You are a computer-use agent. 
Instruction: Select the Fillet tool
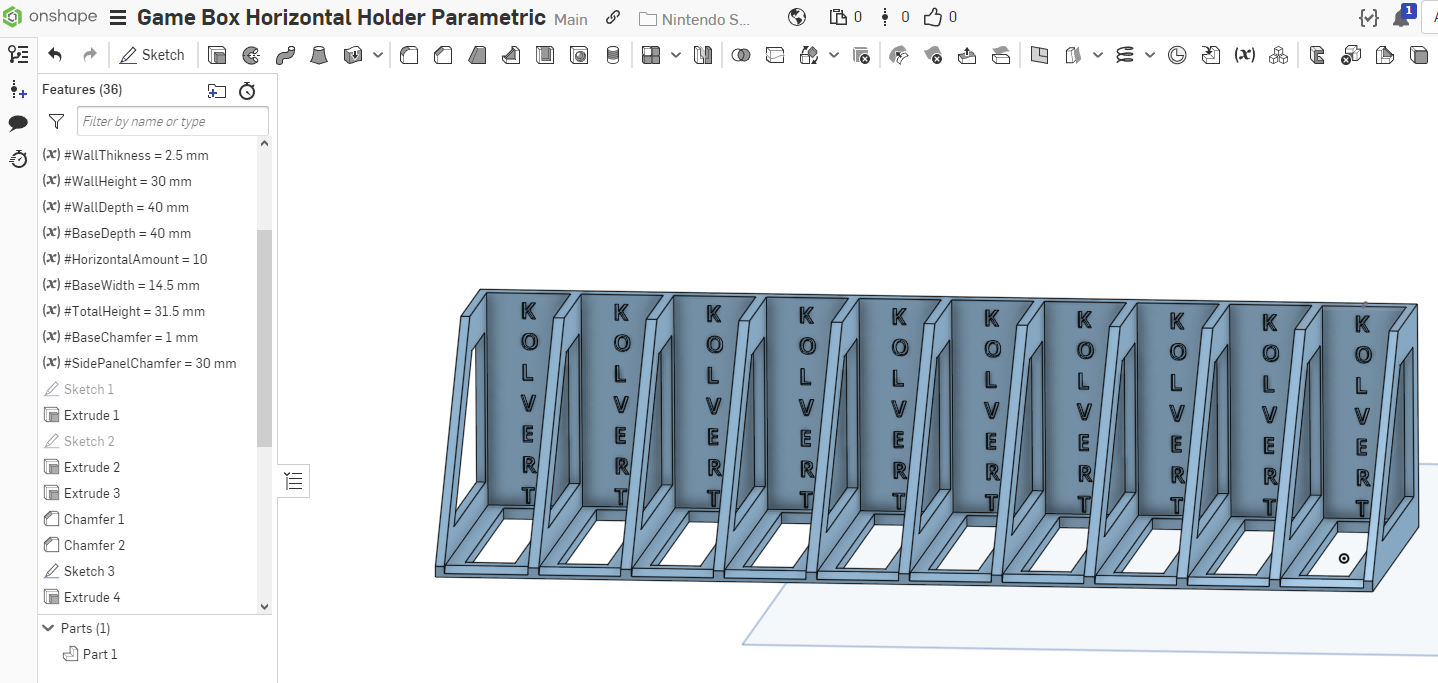point(409,55)
